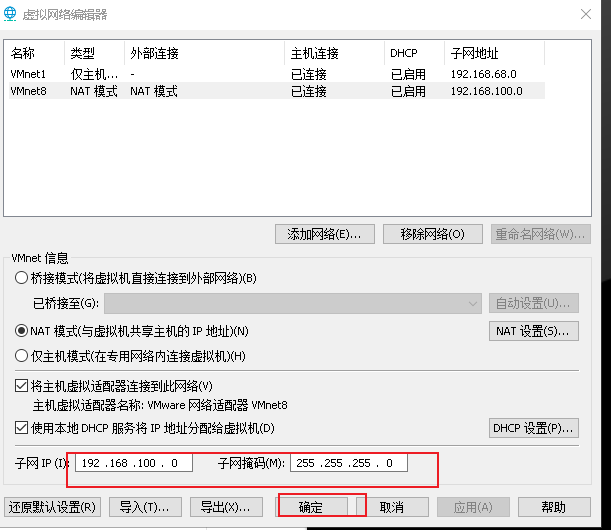Open the 已桥接至 dropdown
The height and width of the screenshot is (530, 611).
coord(293,303)
